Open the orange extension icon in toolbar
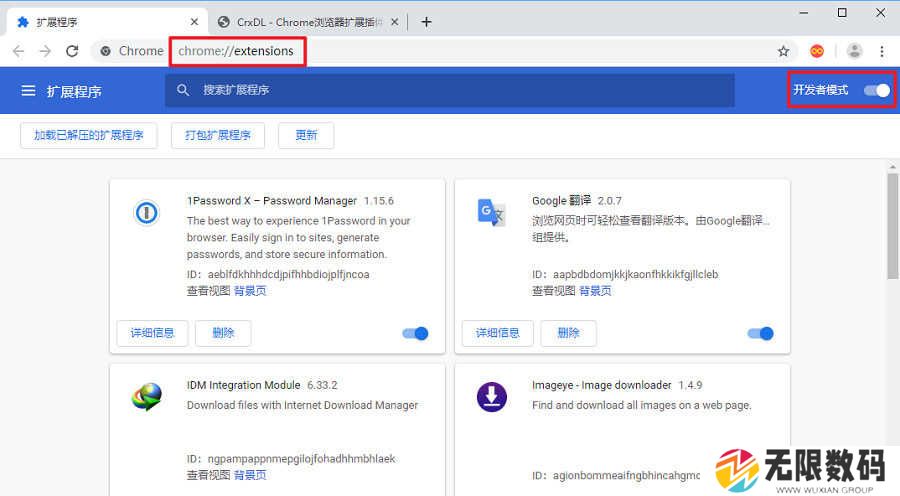Image resolution: width=900 pixels, height=496 pixels. click(817, 51)
